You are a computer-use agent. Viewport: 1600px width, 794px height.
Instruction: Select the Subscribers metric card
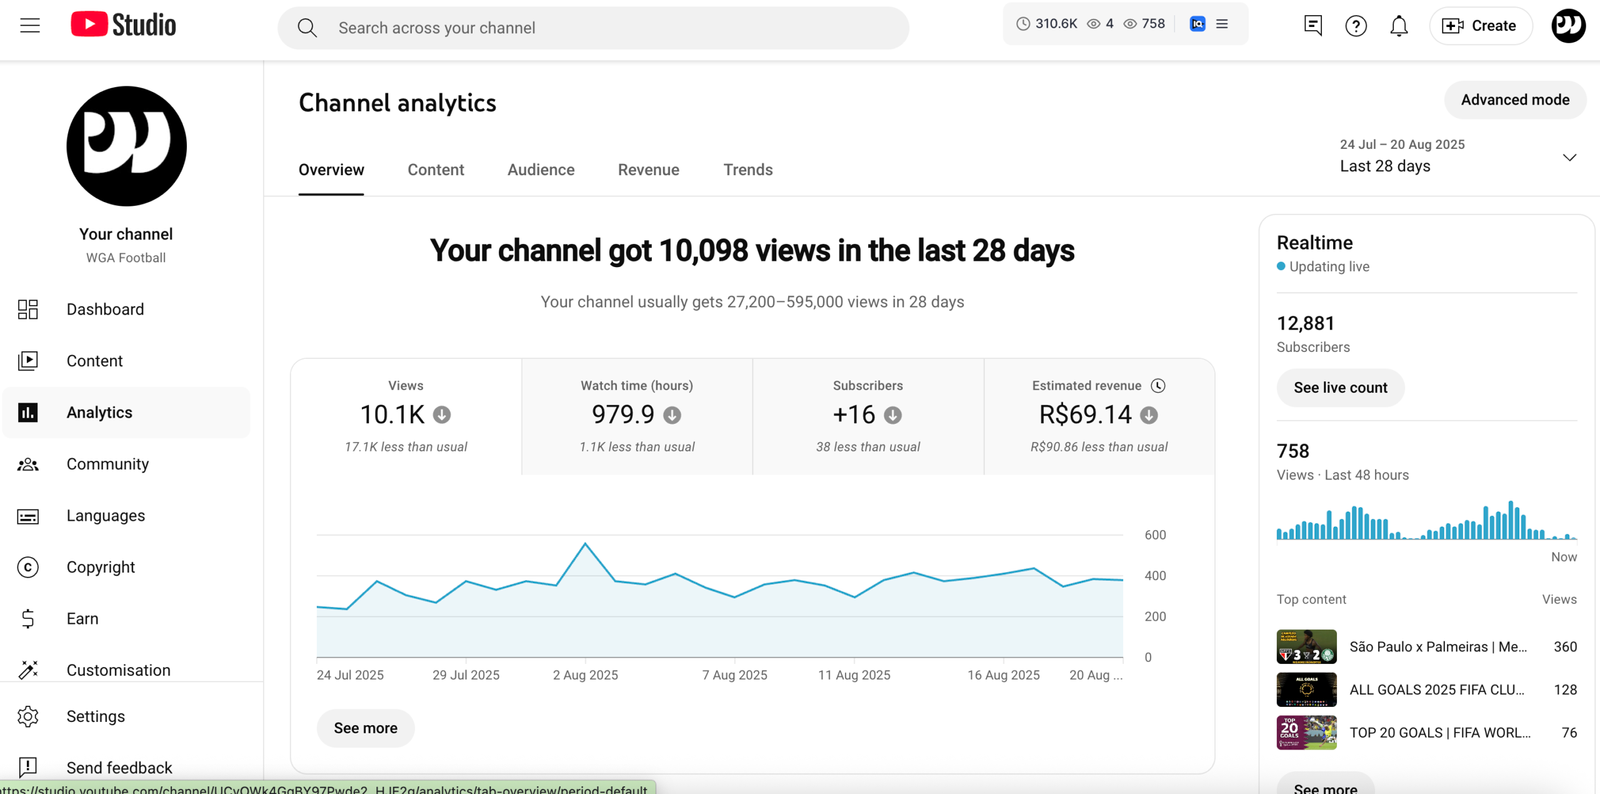coord(868,416)
